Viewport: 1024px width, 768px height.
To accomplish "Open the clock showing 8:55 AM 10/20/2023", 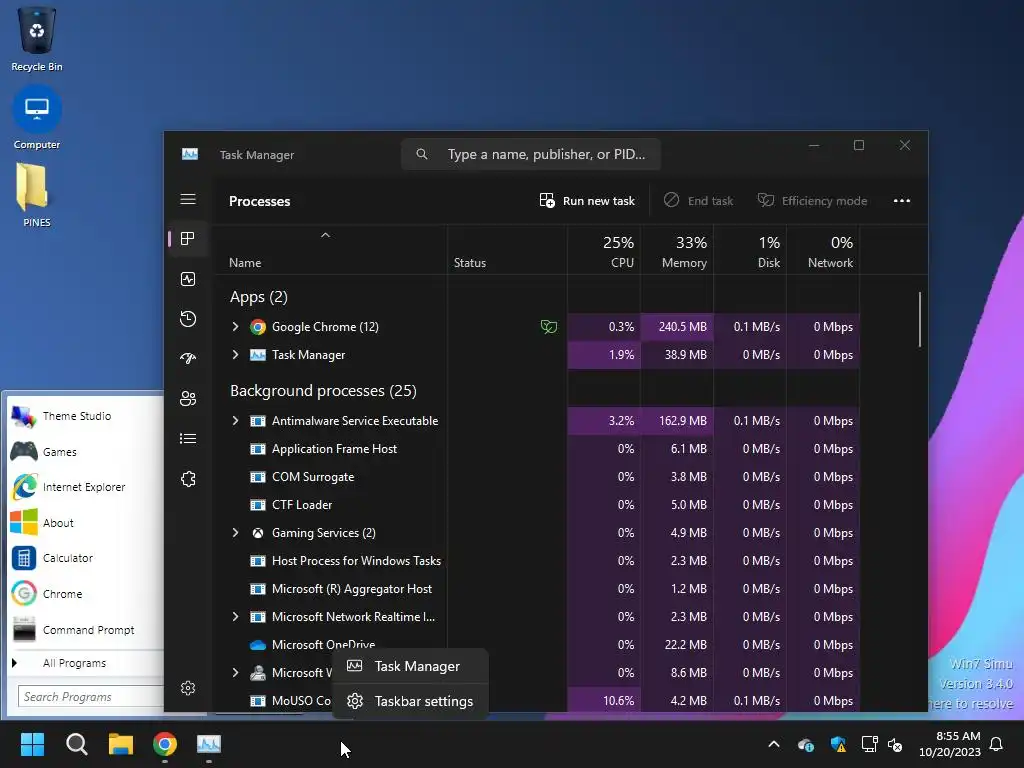I will 950,744.
